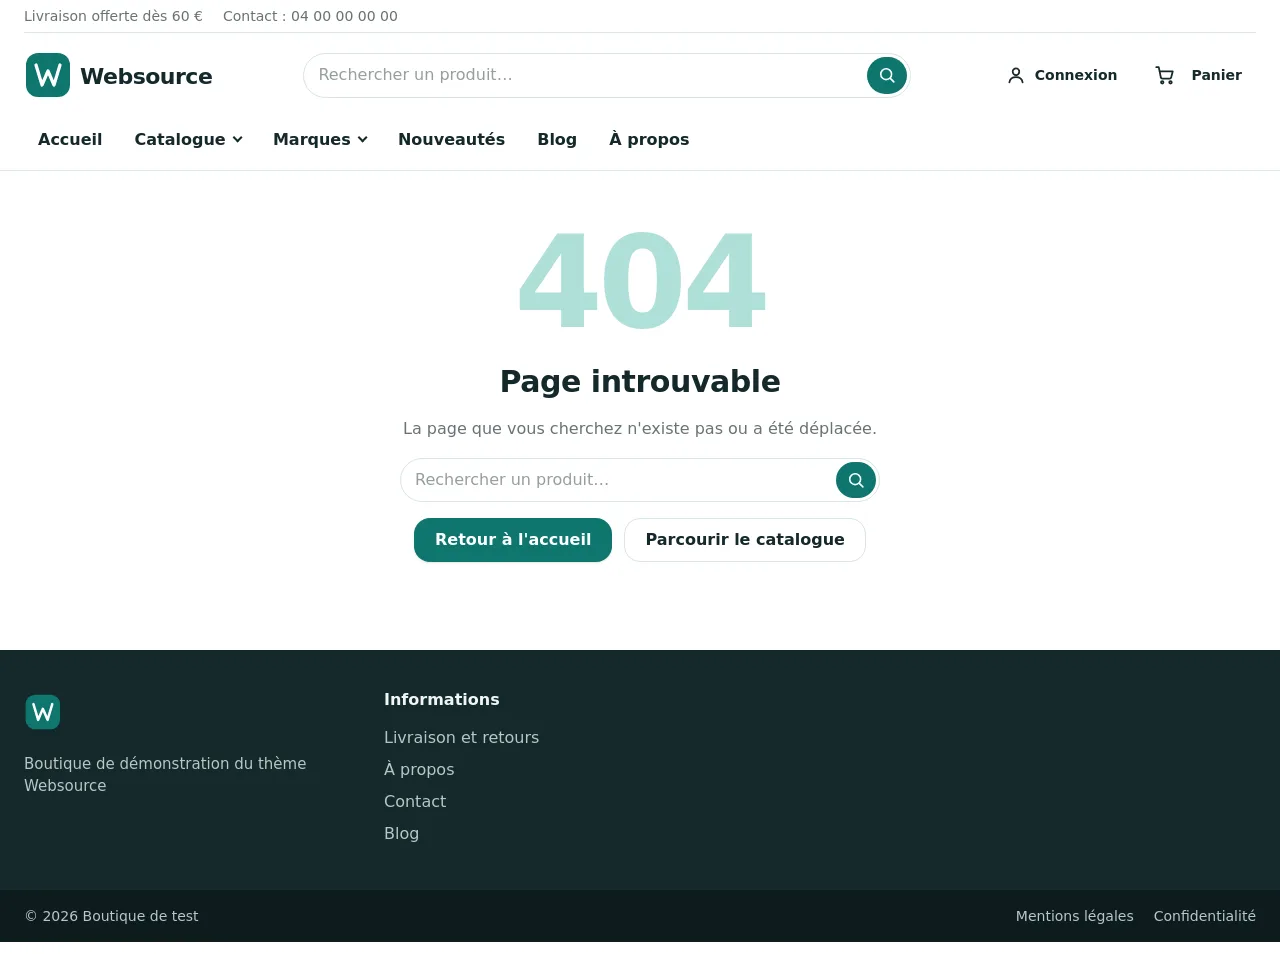
Task: Open the À propos footer link
Action: [419, 769]
